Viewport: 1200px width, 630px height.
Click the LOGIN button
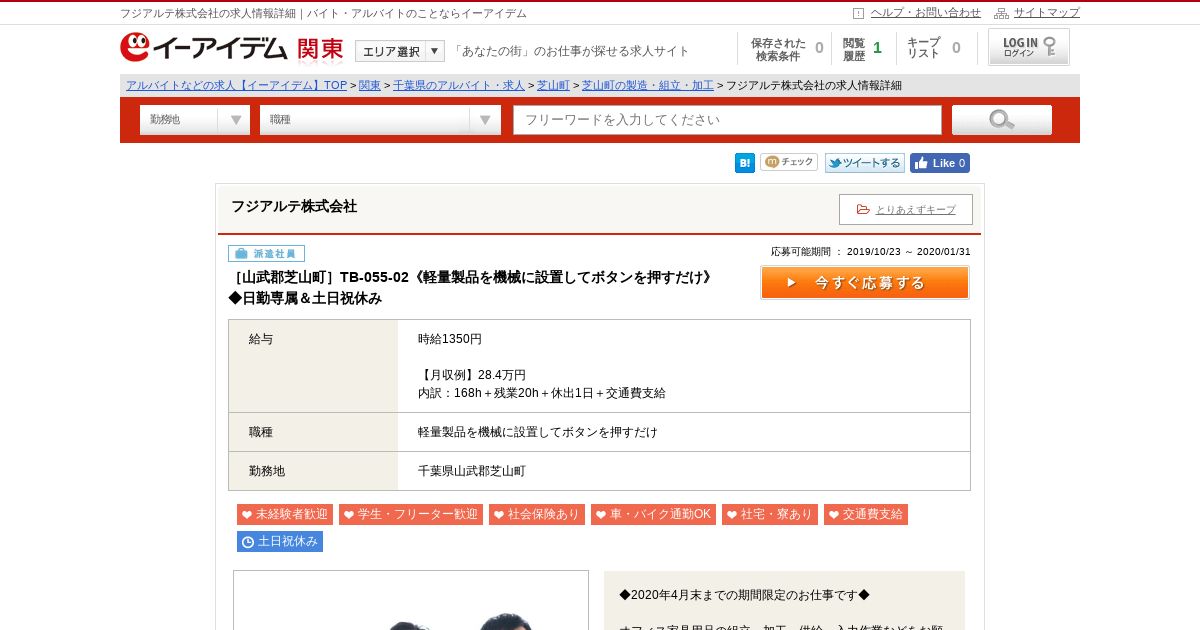pyautogui.click(x=1029, y=47)
